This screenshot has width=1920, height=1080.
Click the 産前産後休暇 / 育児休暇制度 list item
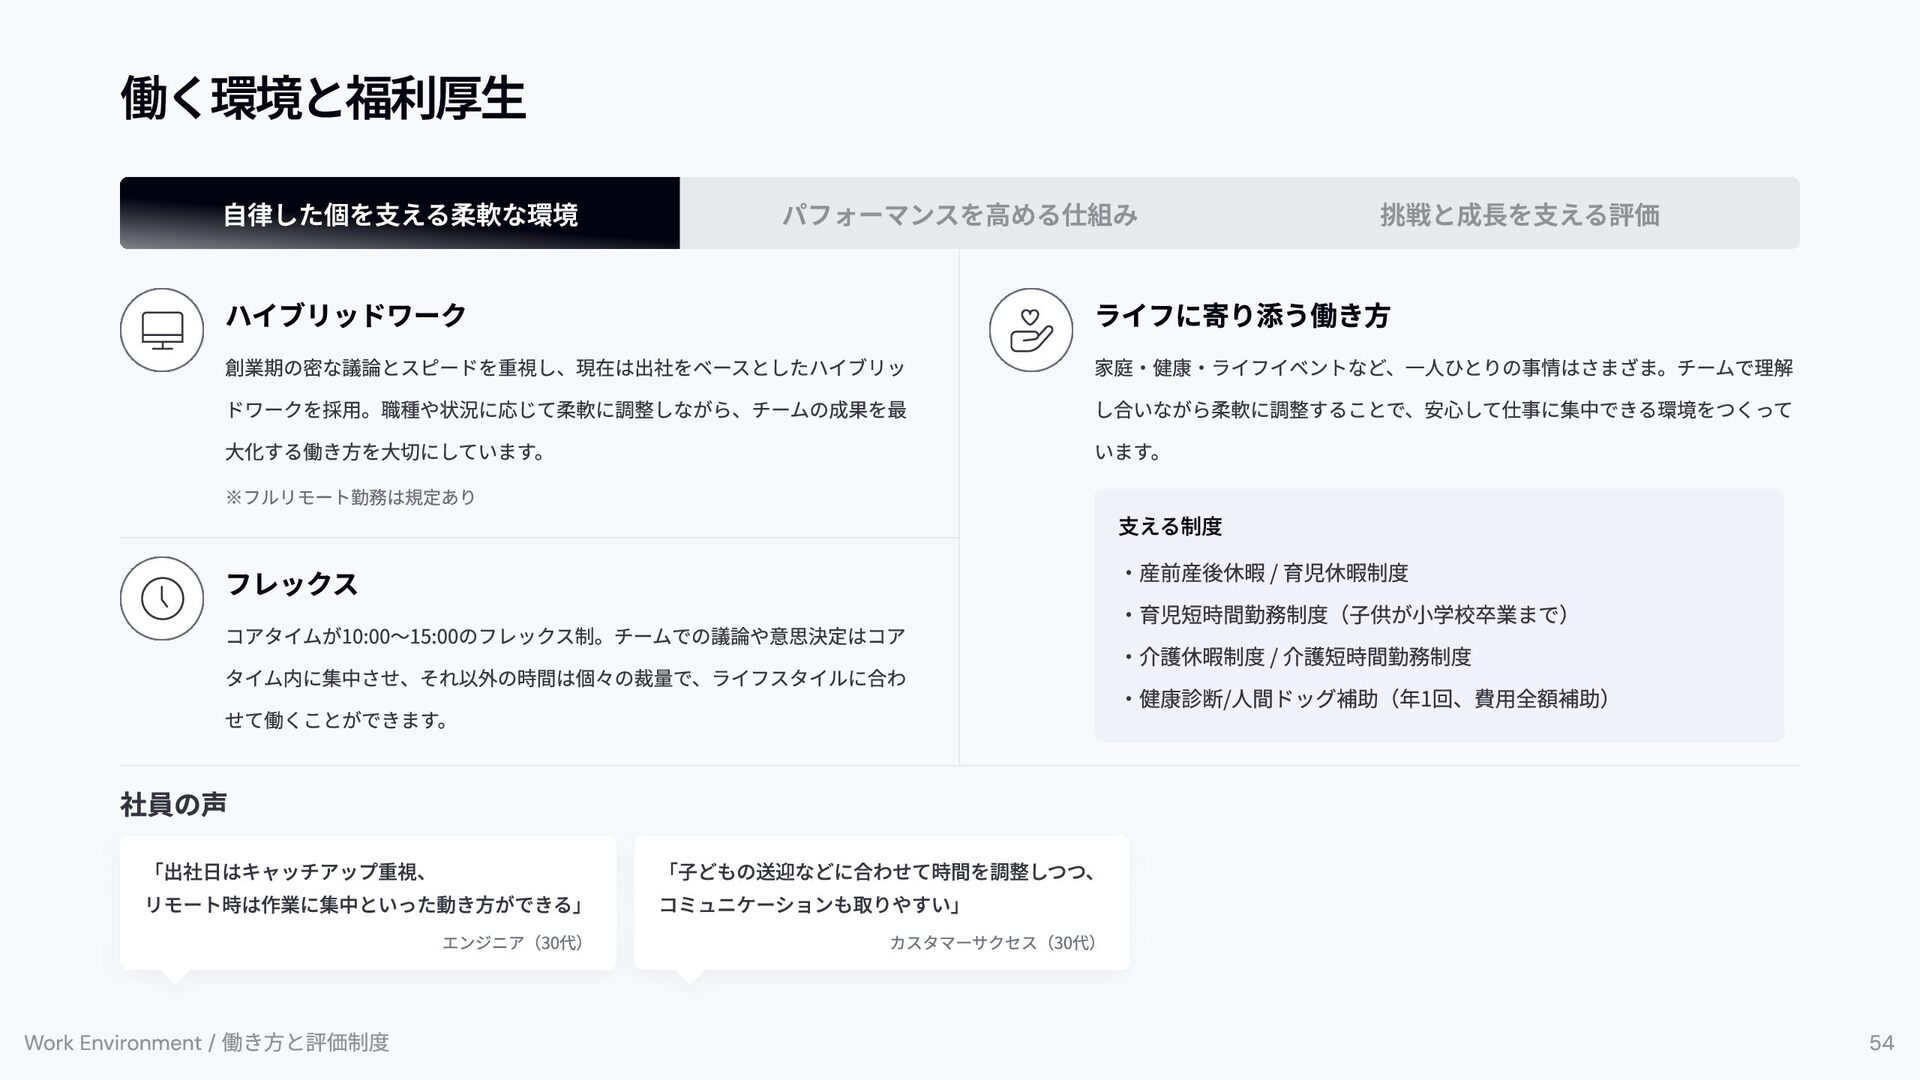1273,573
